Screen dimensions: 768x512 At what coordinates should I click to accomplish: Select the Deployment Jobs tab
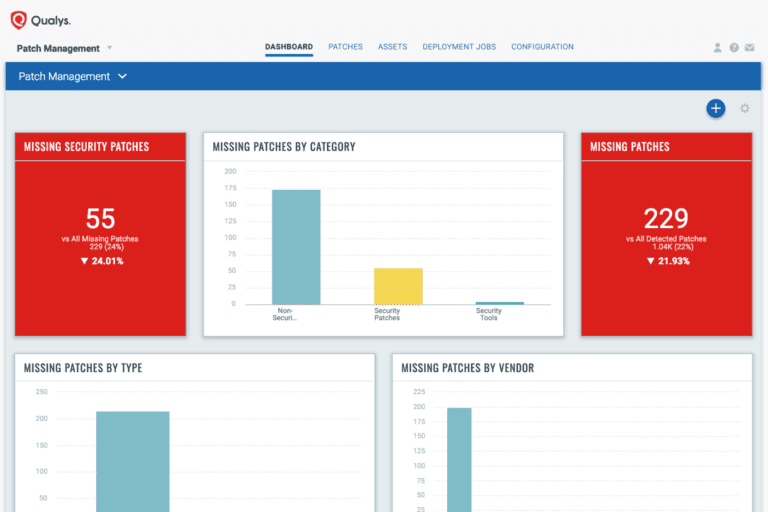coord(459,47)
